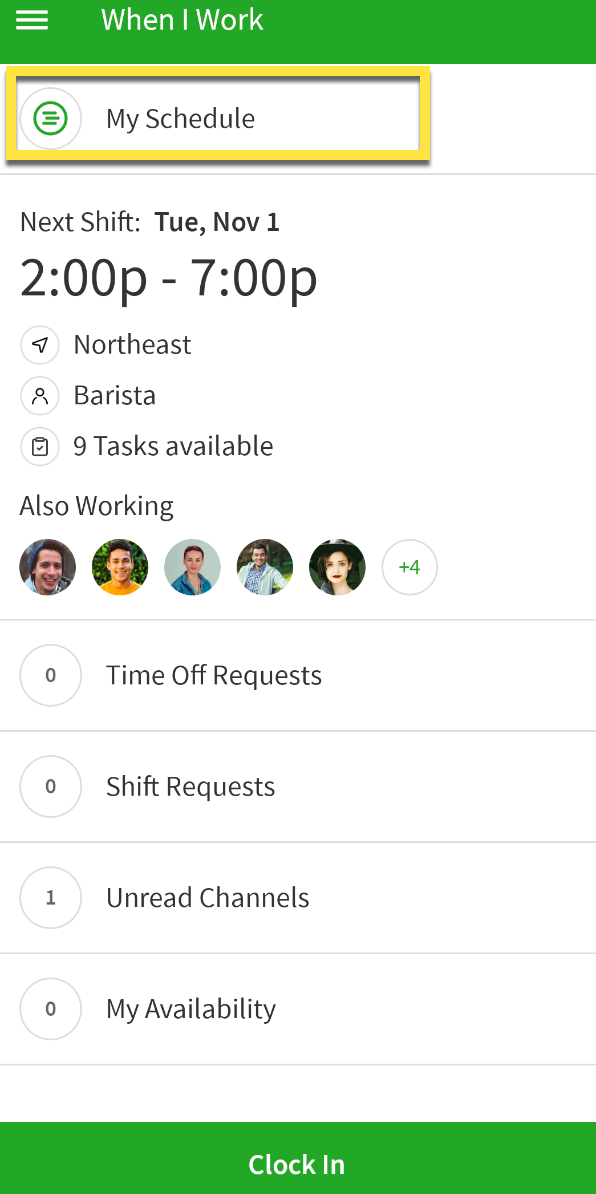Tap the My Schedule list icon

click(50, 118)
